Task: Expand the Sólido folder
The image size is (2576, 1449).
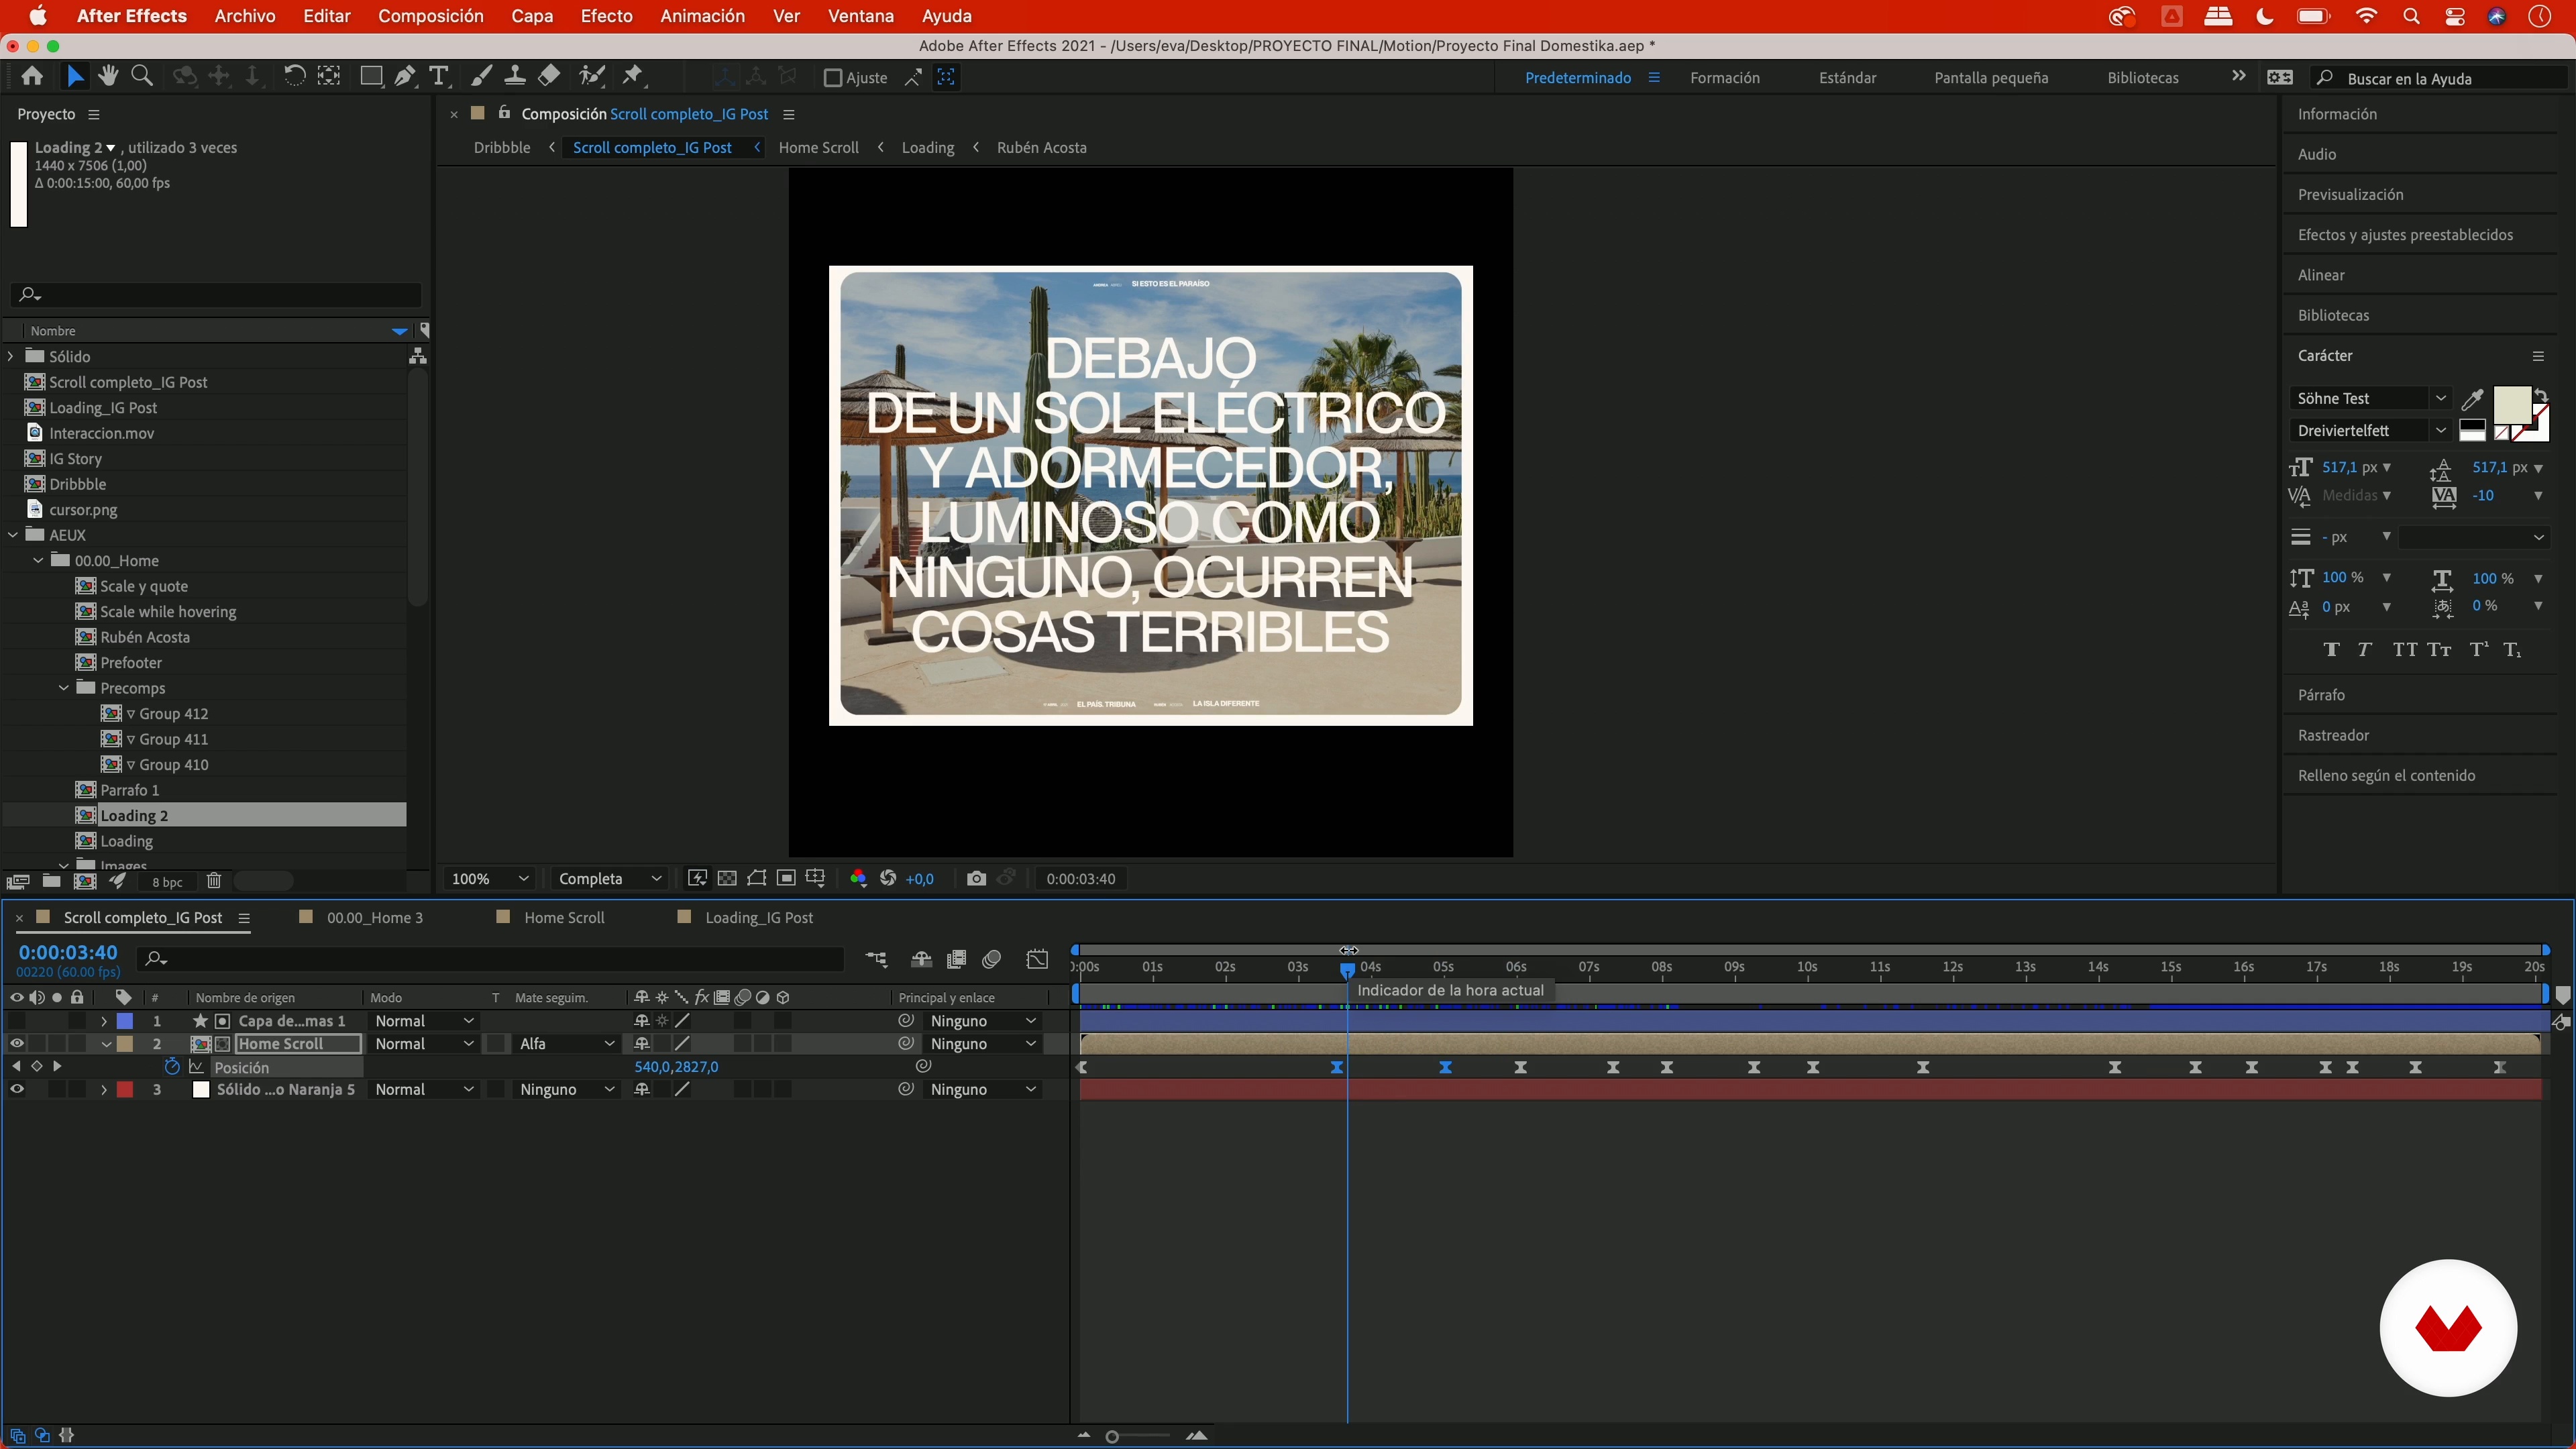Action: [11, 356]
